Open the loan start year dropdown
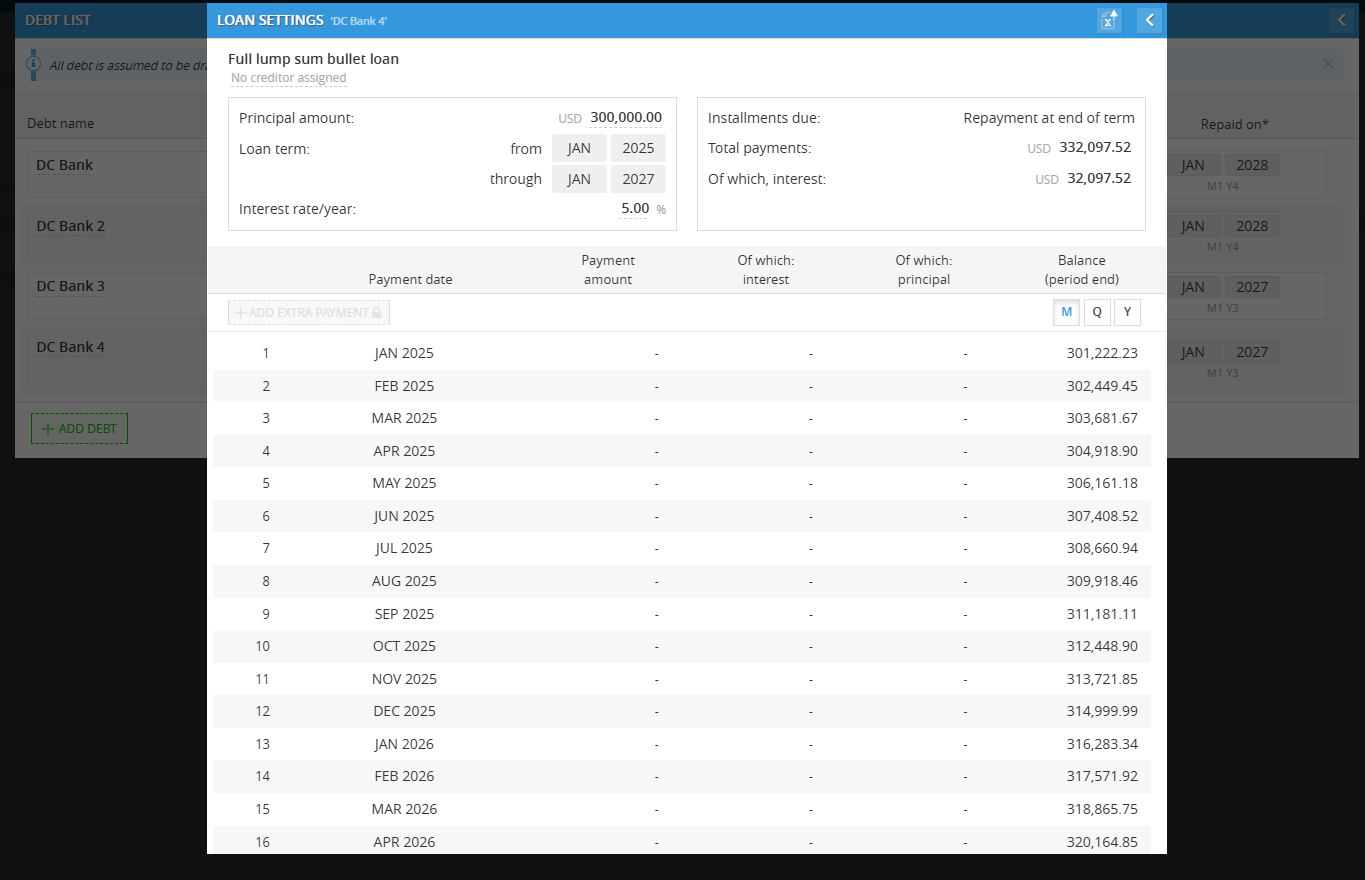This screenshot has width=1365, height=880. click(638, 148)
